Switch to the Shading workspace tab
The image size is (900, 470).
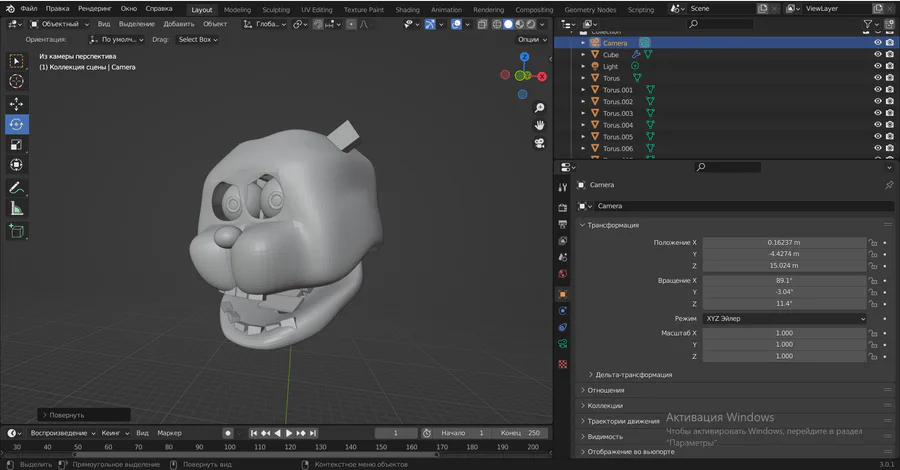(x=407, y=10)
